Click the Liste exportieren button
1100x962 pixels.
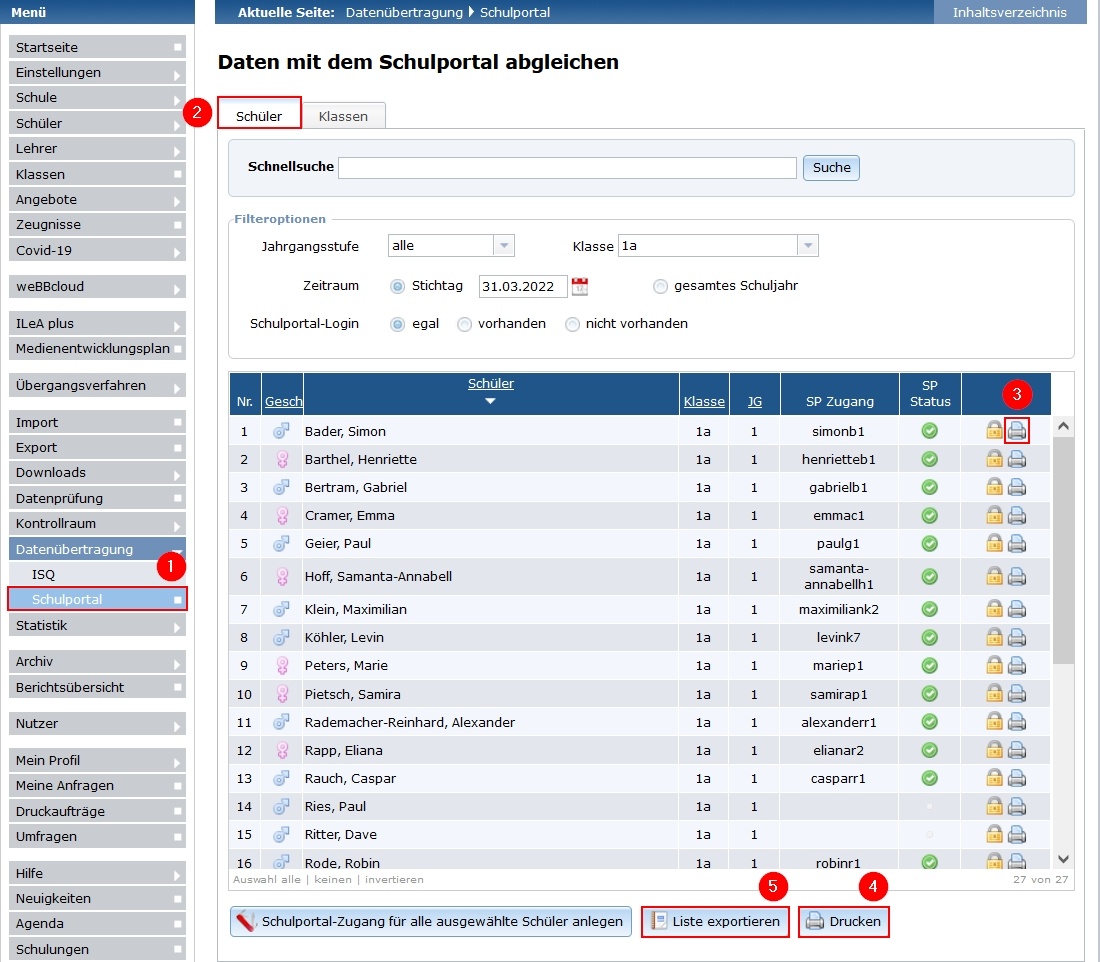tap(715, 921)
